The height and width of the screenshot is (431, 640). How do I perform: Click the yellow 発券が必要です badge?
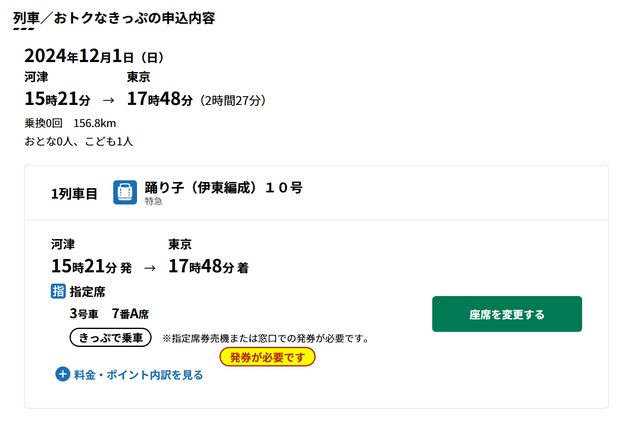(x=267, y=357)
